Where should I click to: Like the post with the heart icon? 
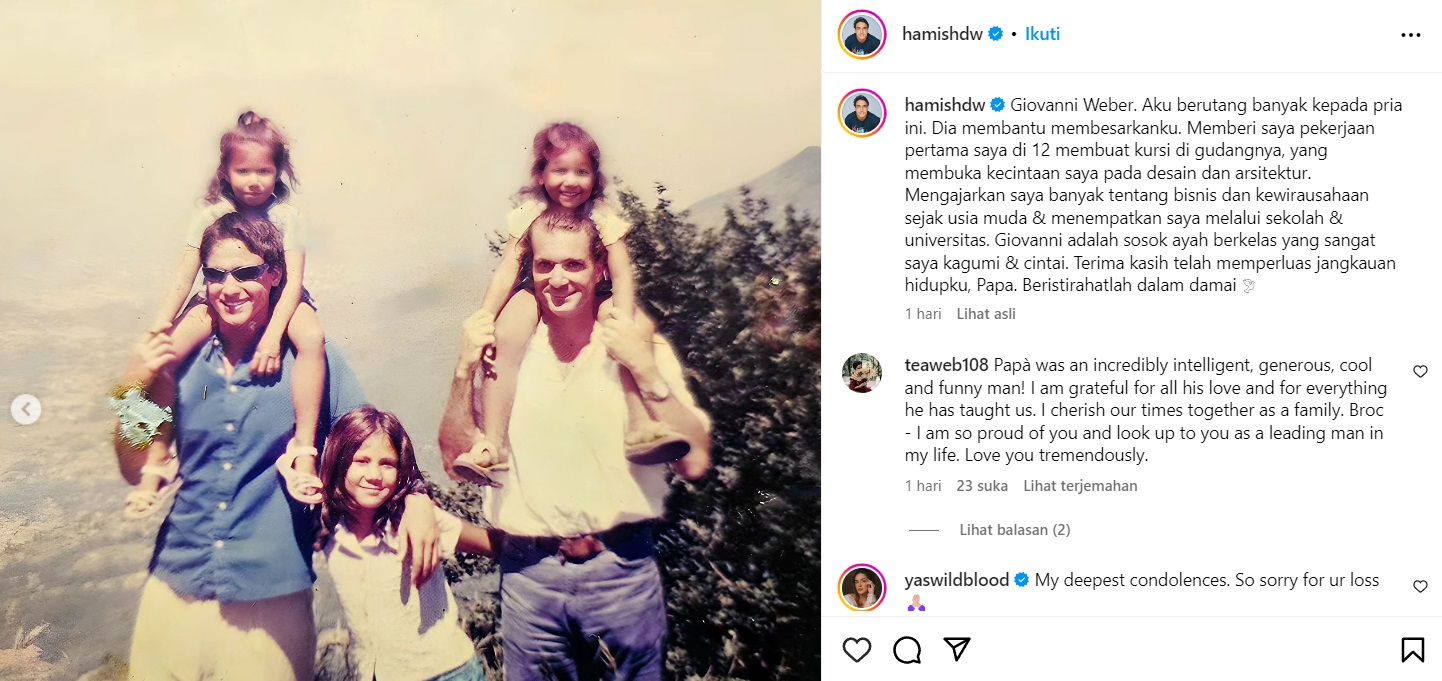pyautogui.click(x=857, y=650)
